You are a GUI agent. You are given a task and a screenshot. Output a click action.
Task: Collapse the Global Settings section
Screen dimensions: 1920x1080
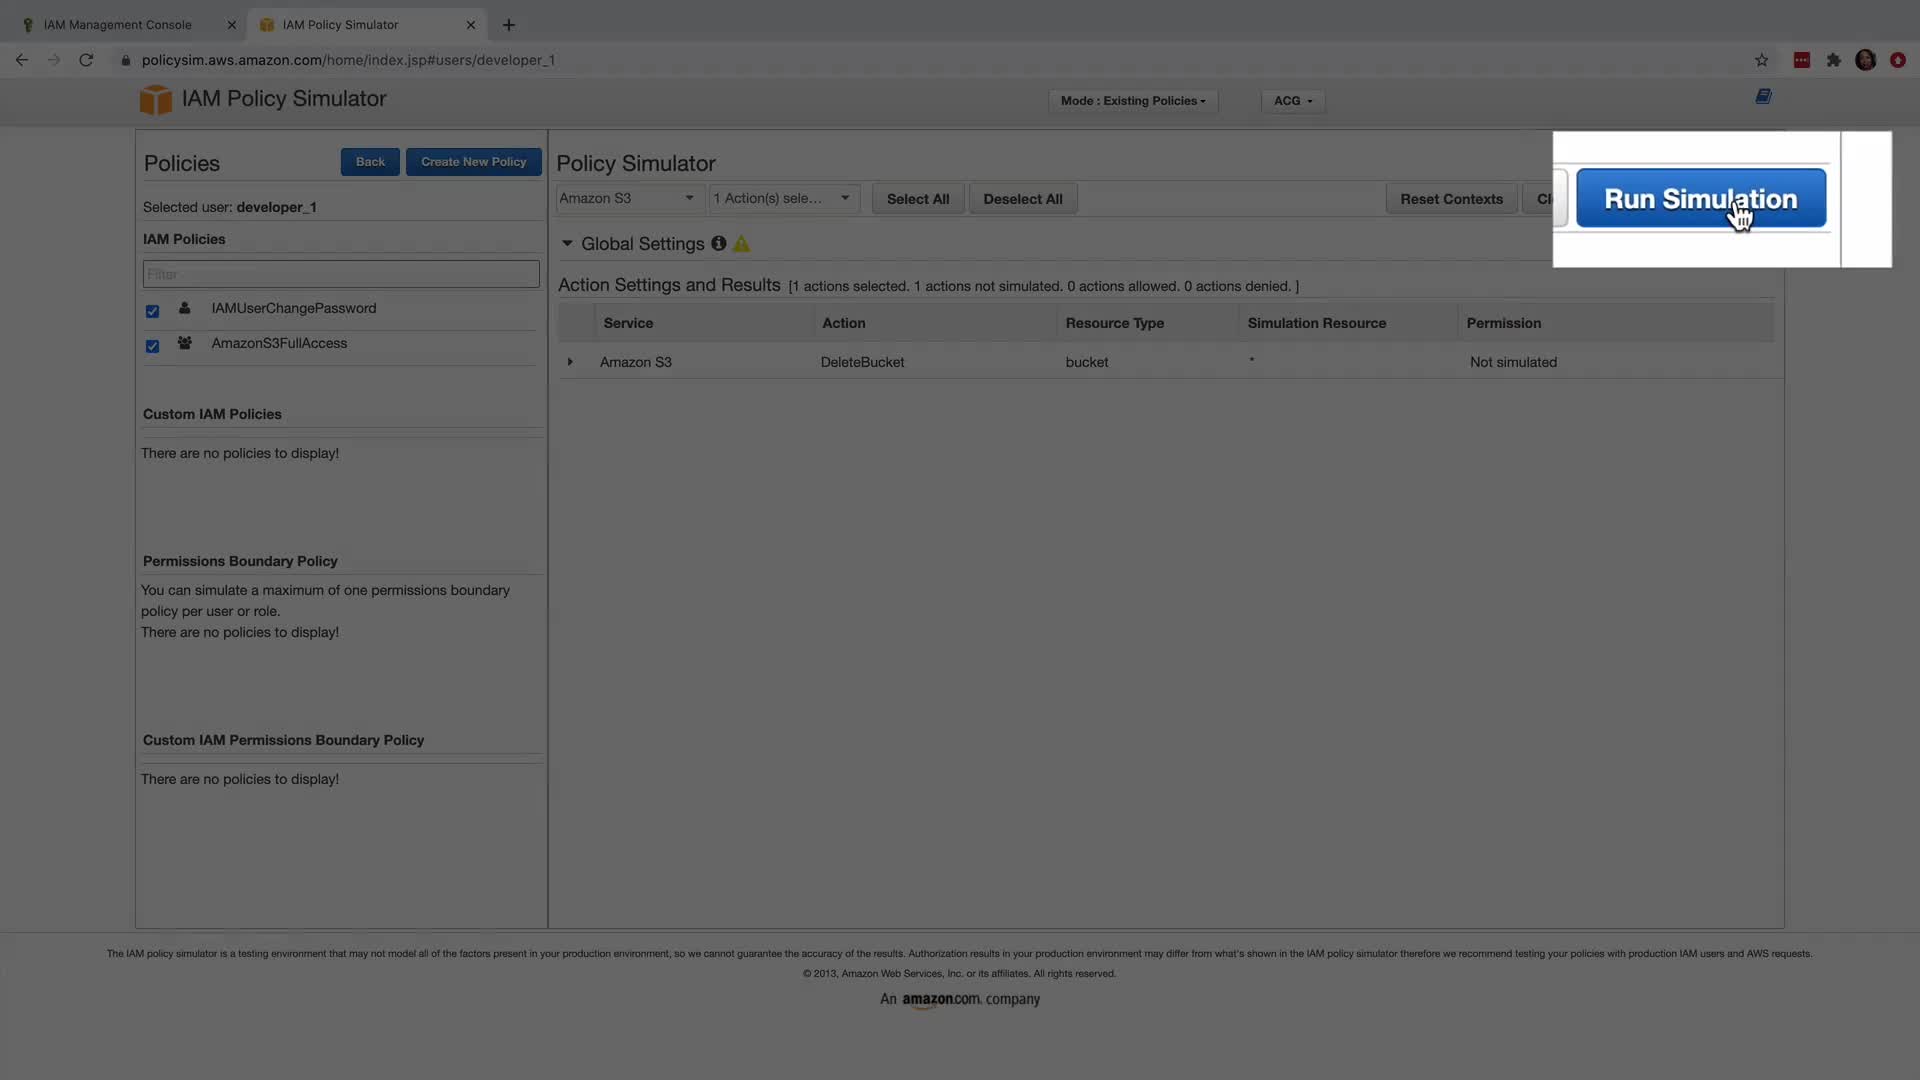point(567,243)
